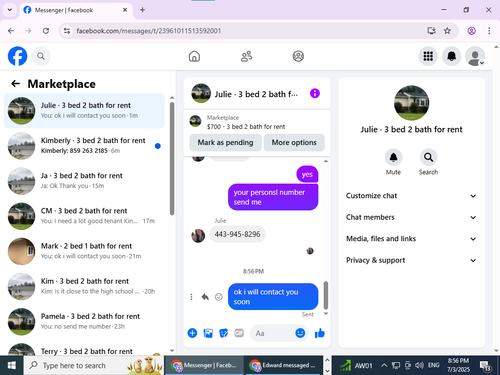This screenshot has height=375, width=500.
Task: Open Julie conversation in list
Action: (84, 110)
